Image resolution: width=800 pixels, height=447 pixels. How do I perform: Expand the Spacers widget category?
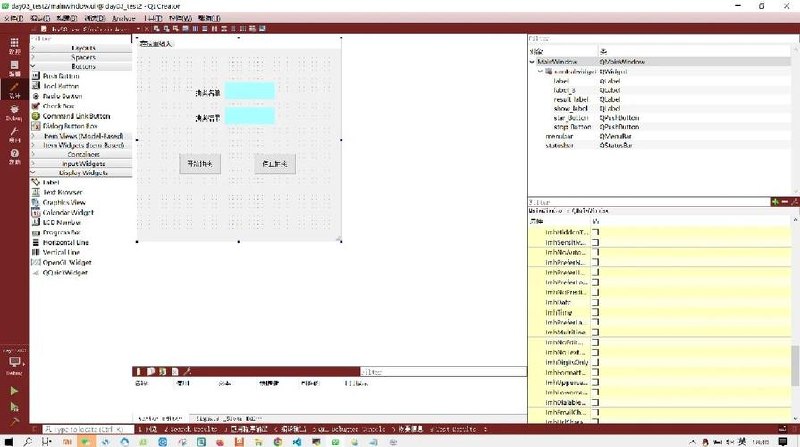[82, 57]
